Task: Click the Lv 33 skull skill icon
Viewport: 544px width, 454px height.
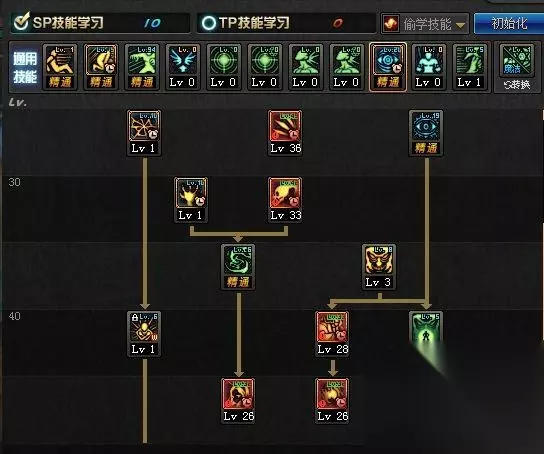Action: [x=285, y=193]
